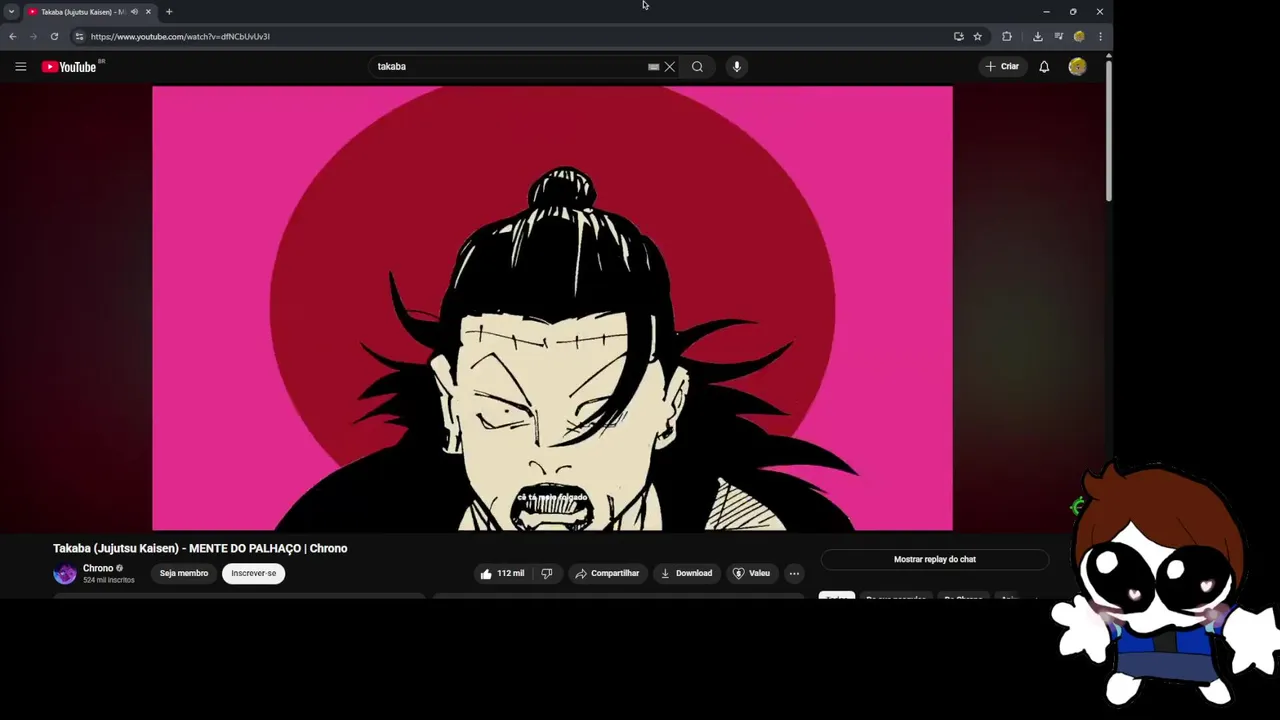Click the Compartilhar share button

[x=607, y=573]
